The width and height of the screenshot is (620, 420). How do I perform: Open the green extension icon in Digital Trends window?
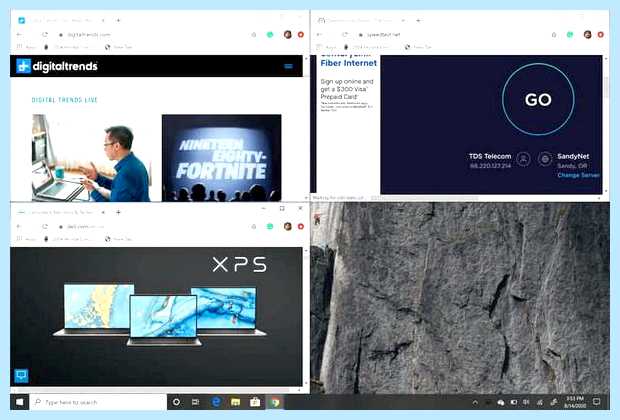(270, 35)
